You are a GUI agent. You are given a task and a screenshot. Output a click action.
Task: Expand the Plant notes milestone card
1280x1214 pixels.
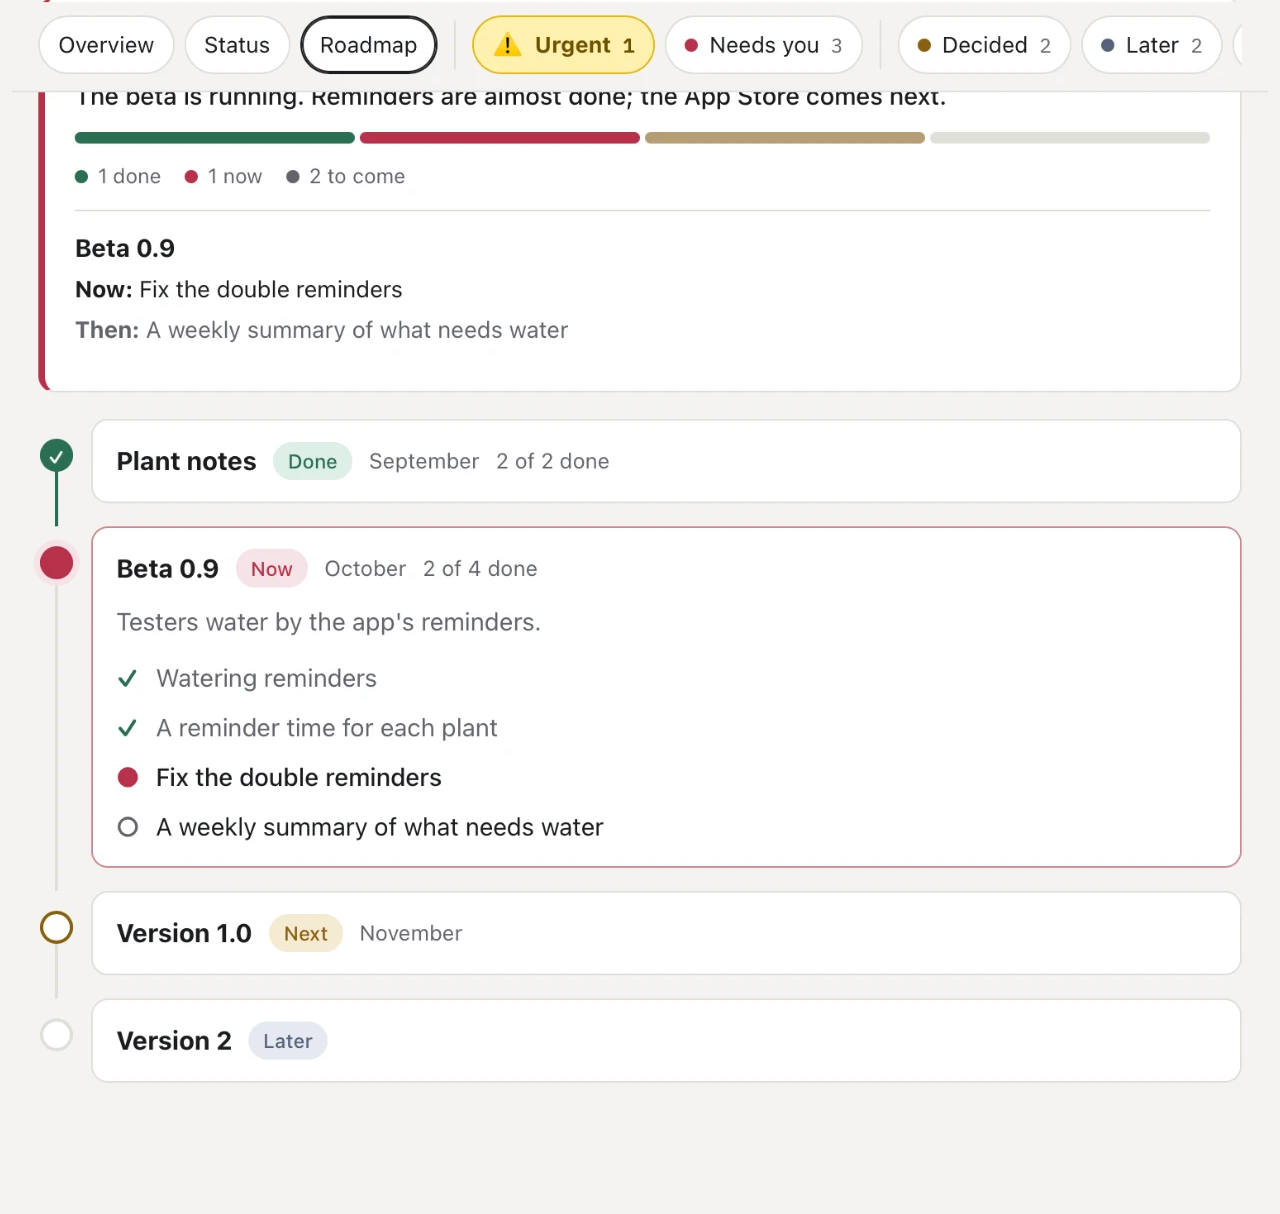[666, 461]
